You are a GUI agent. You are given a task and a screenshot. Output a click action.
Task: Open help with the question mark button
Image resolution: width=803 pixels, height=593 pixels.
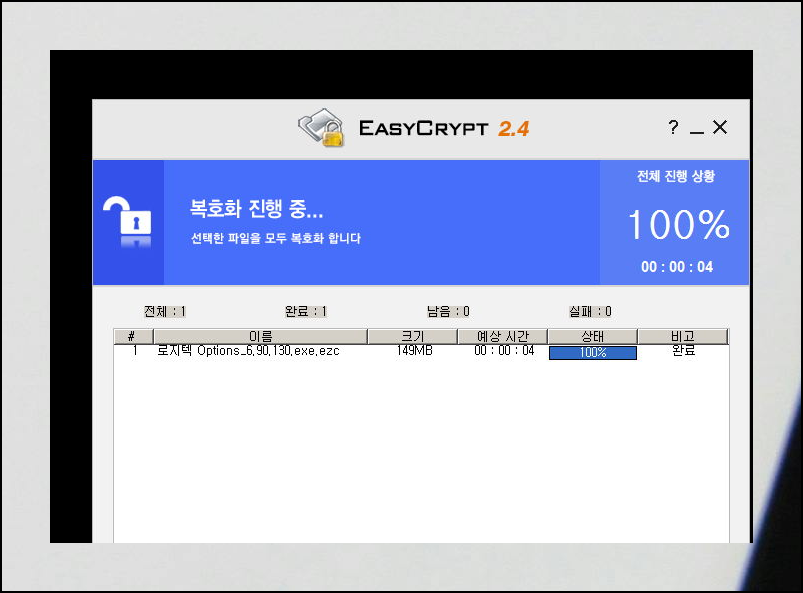(x=673, y=127)
